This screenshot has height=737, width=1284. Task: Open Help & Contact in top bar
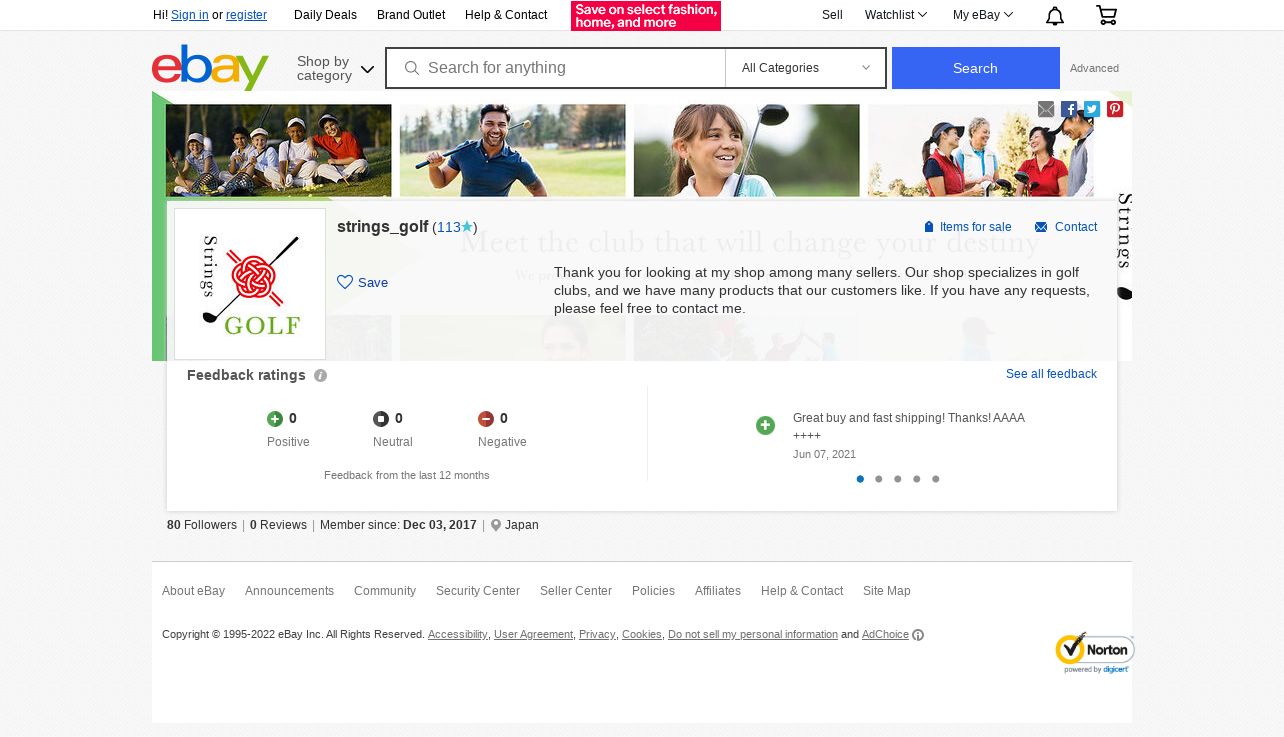coord(506,15)
